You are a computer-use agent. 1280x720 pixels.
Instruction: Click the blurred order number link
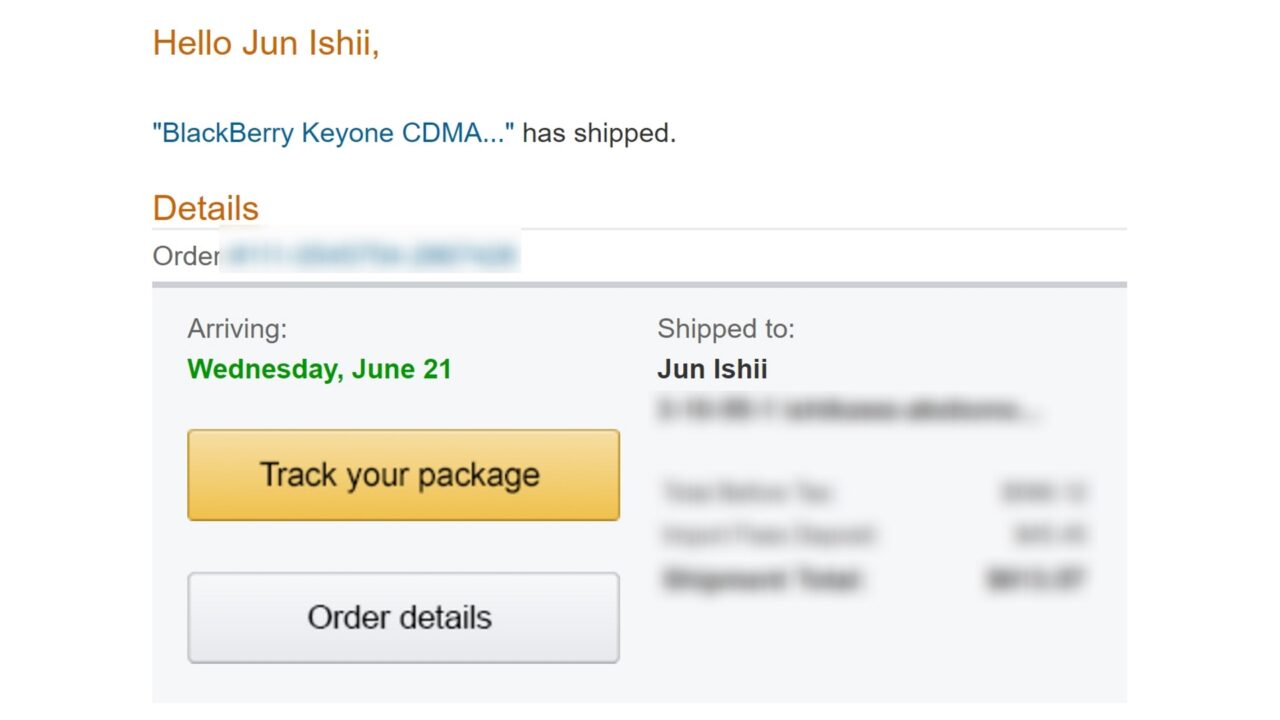(370, 256)
